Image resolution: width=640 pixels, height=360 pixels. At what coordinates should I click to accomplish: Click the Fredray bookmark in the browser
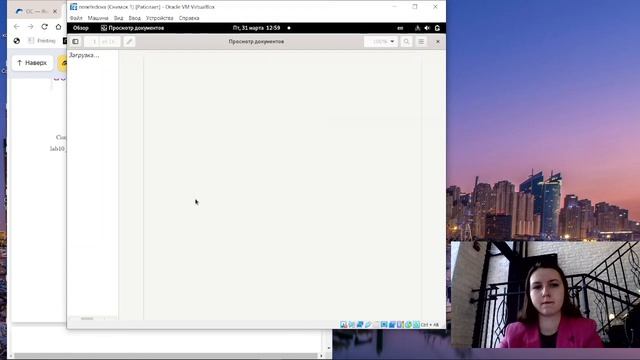[x=42, y=40]
